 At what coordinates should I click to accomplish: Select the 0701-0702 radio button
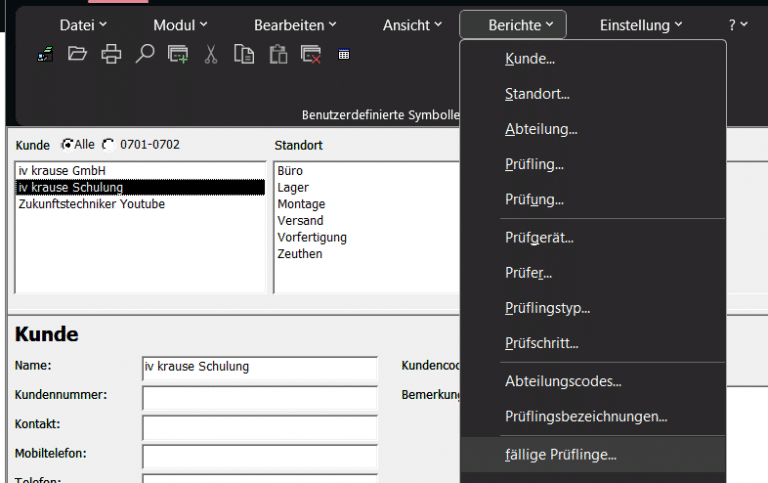108,145
